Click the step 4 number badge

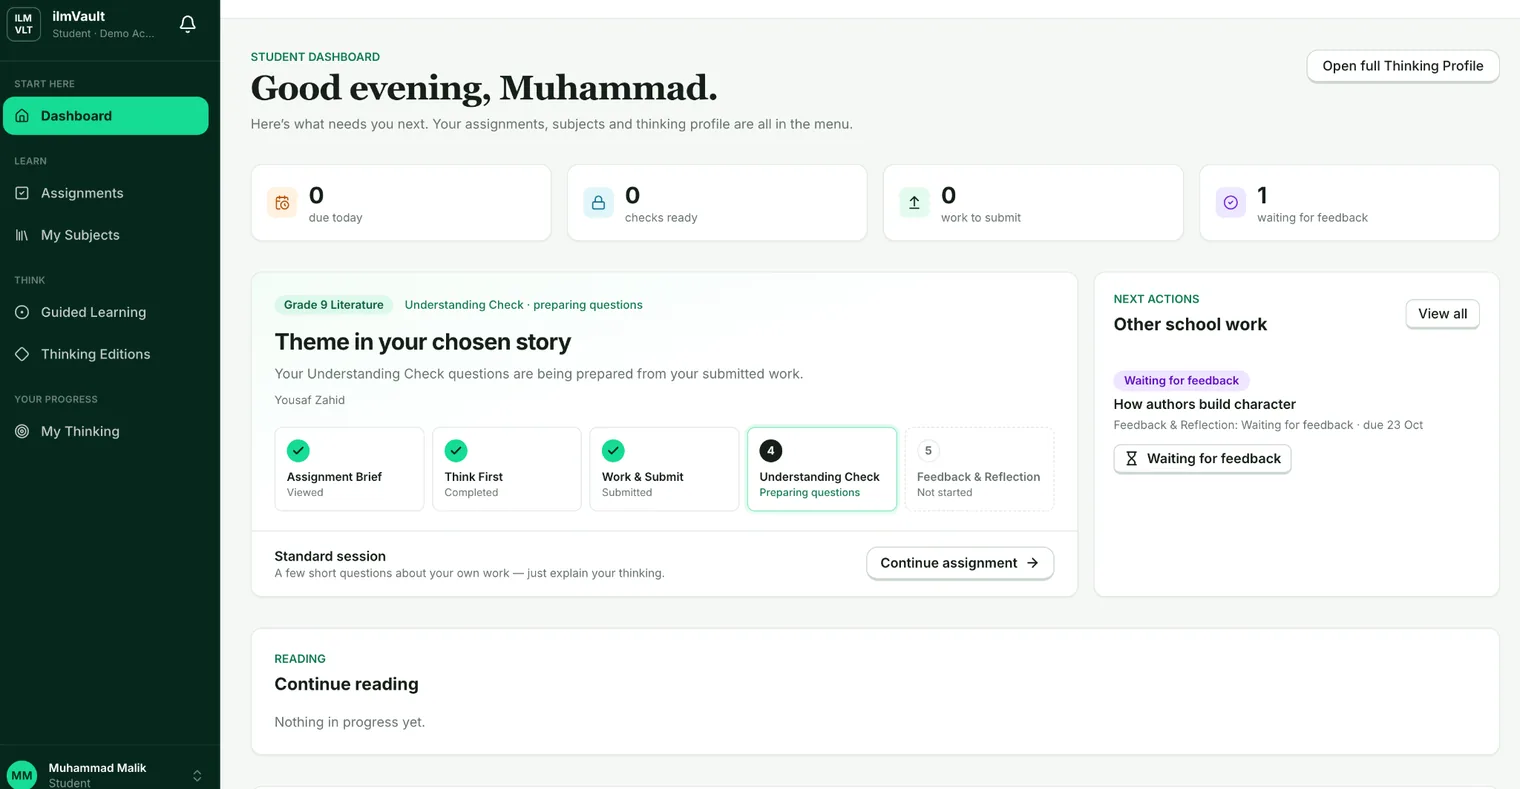click(x=771, y=451)
